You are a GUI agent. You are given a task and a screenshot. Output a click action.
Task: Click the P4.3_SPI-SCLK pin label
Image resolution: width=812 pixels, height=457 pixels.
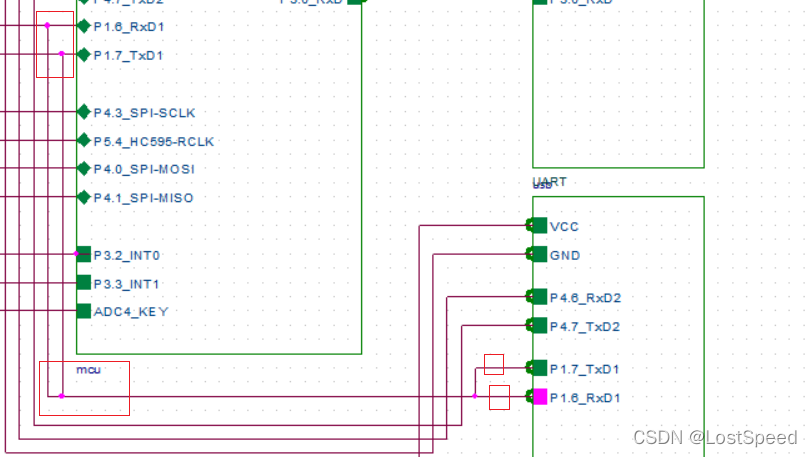144,113
